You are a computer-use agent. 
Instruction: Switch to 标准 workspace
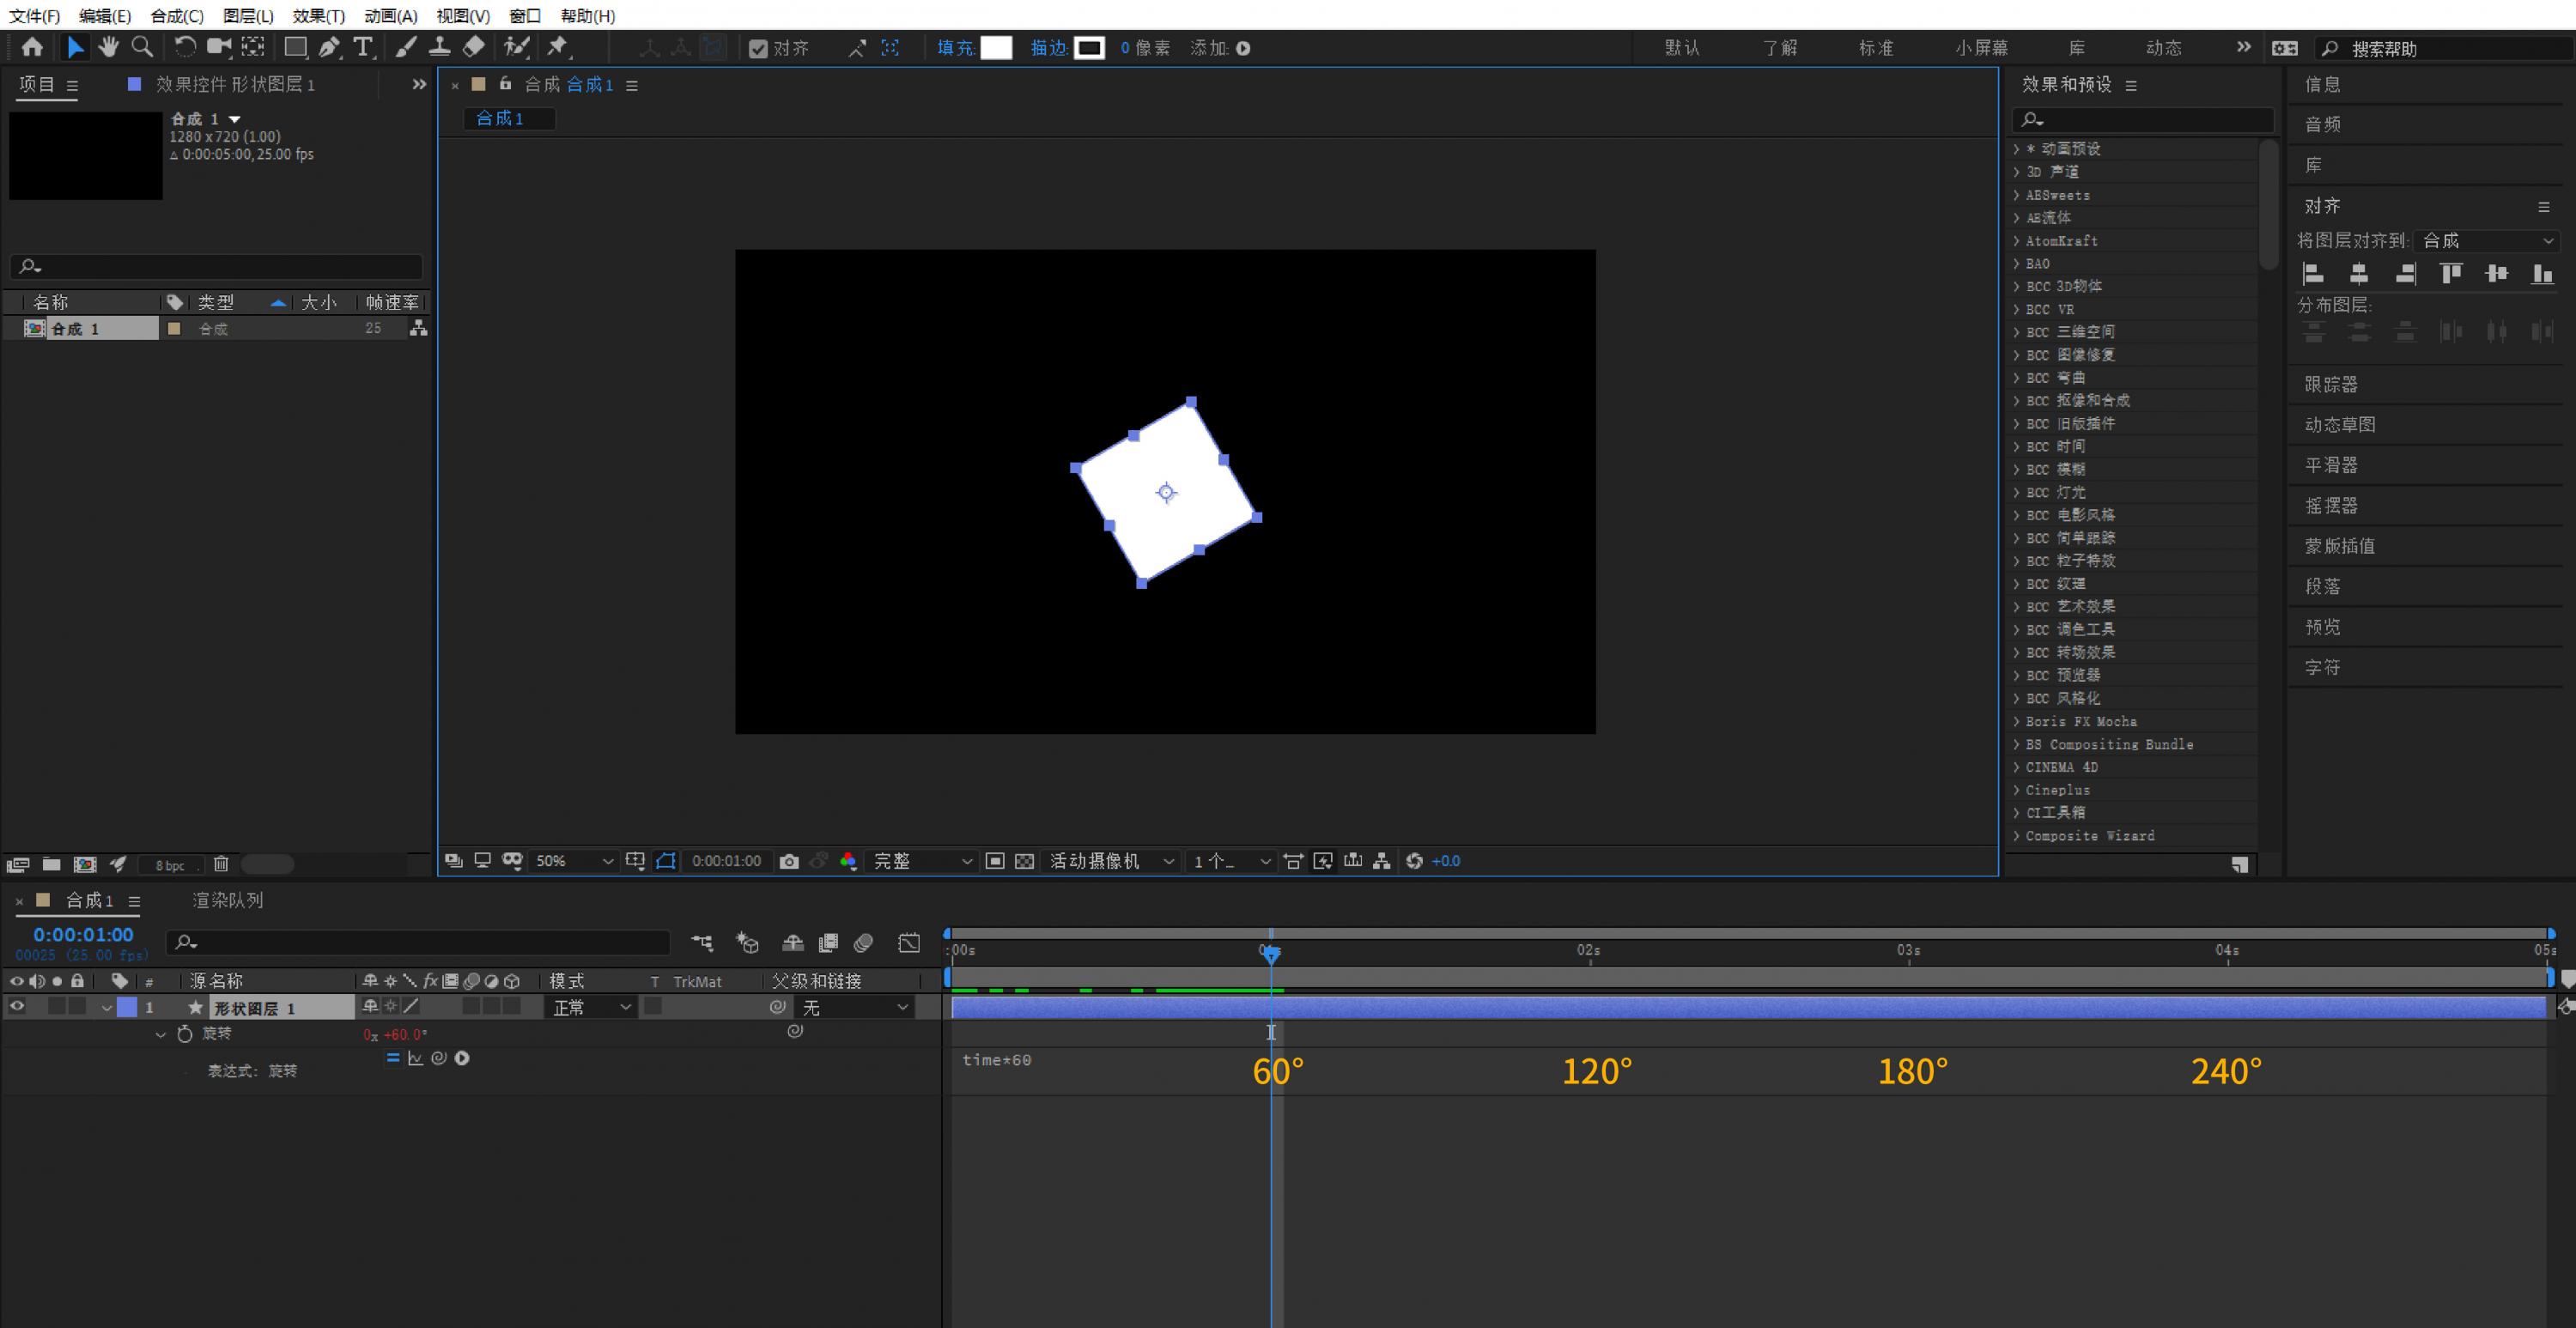tap(1875, 48)
